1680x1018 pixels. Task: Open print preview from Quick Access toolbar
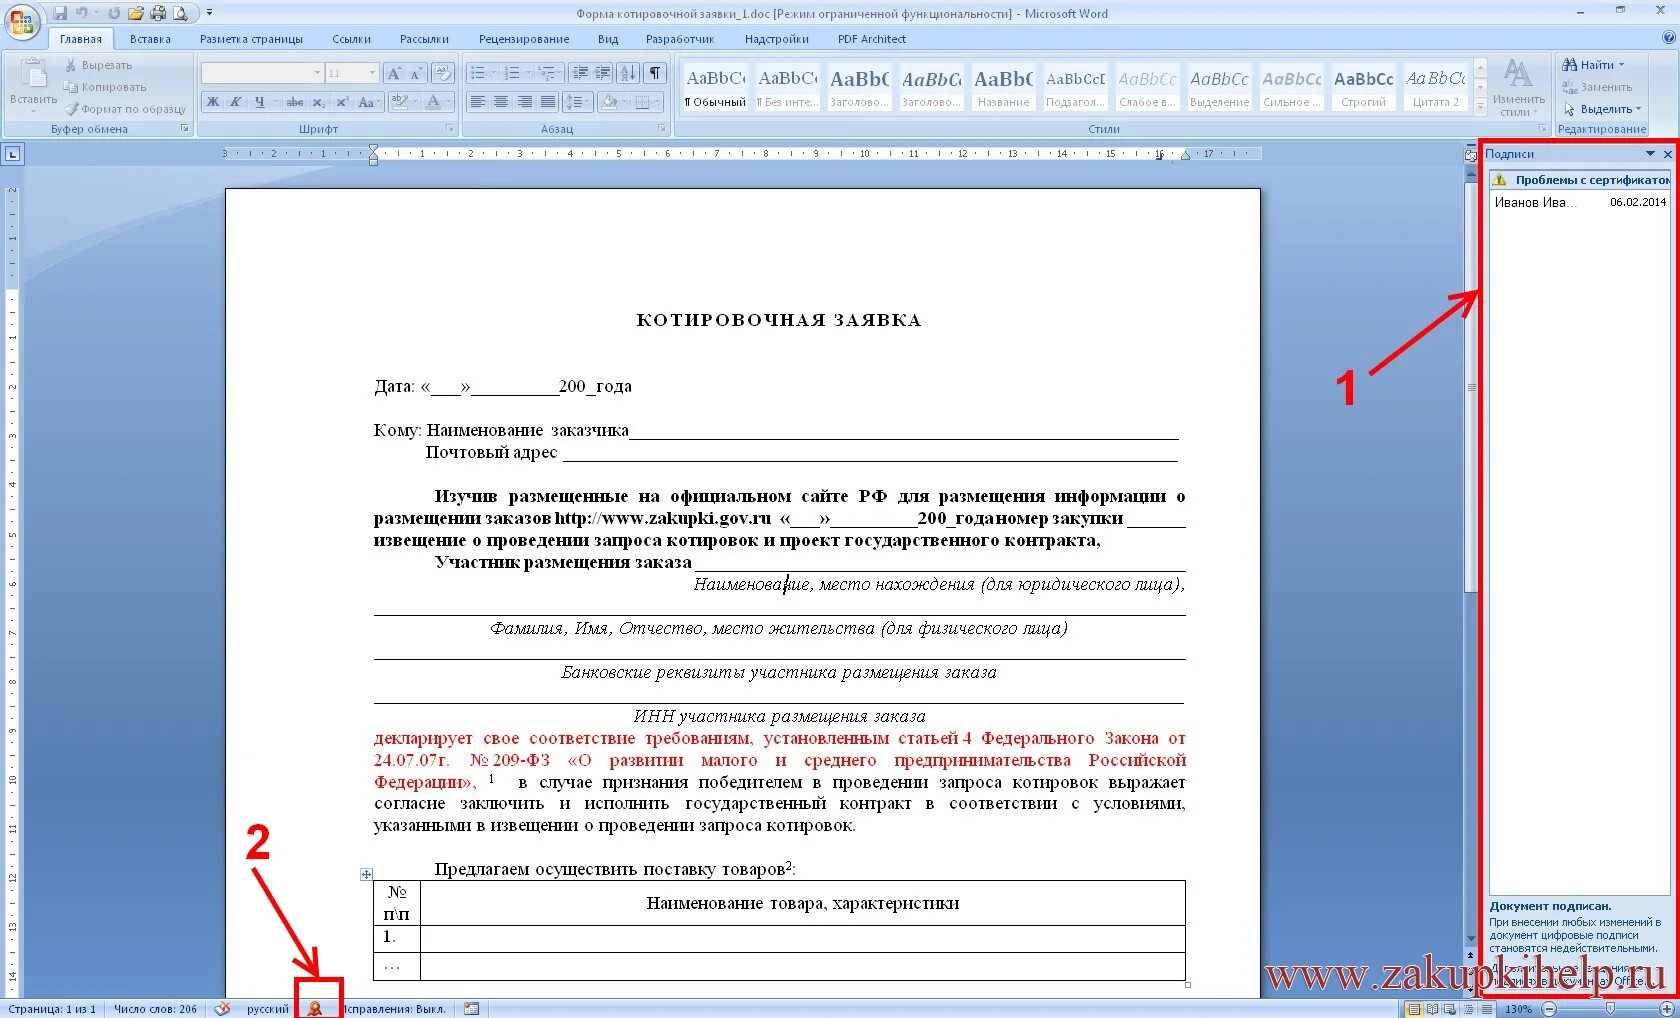(x=180, y=13)
